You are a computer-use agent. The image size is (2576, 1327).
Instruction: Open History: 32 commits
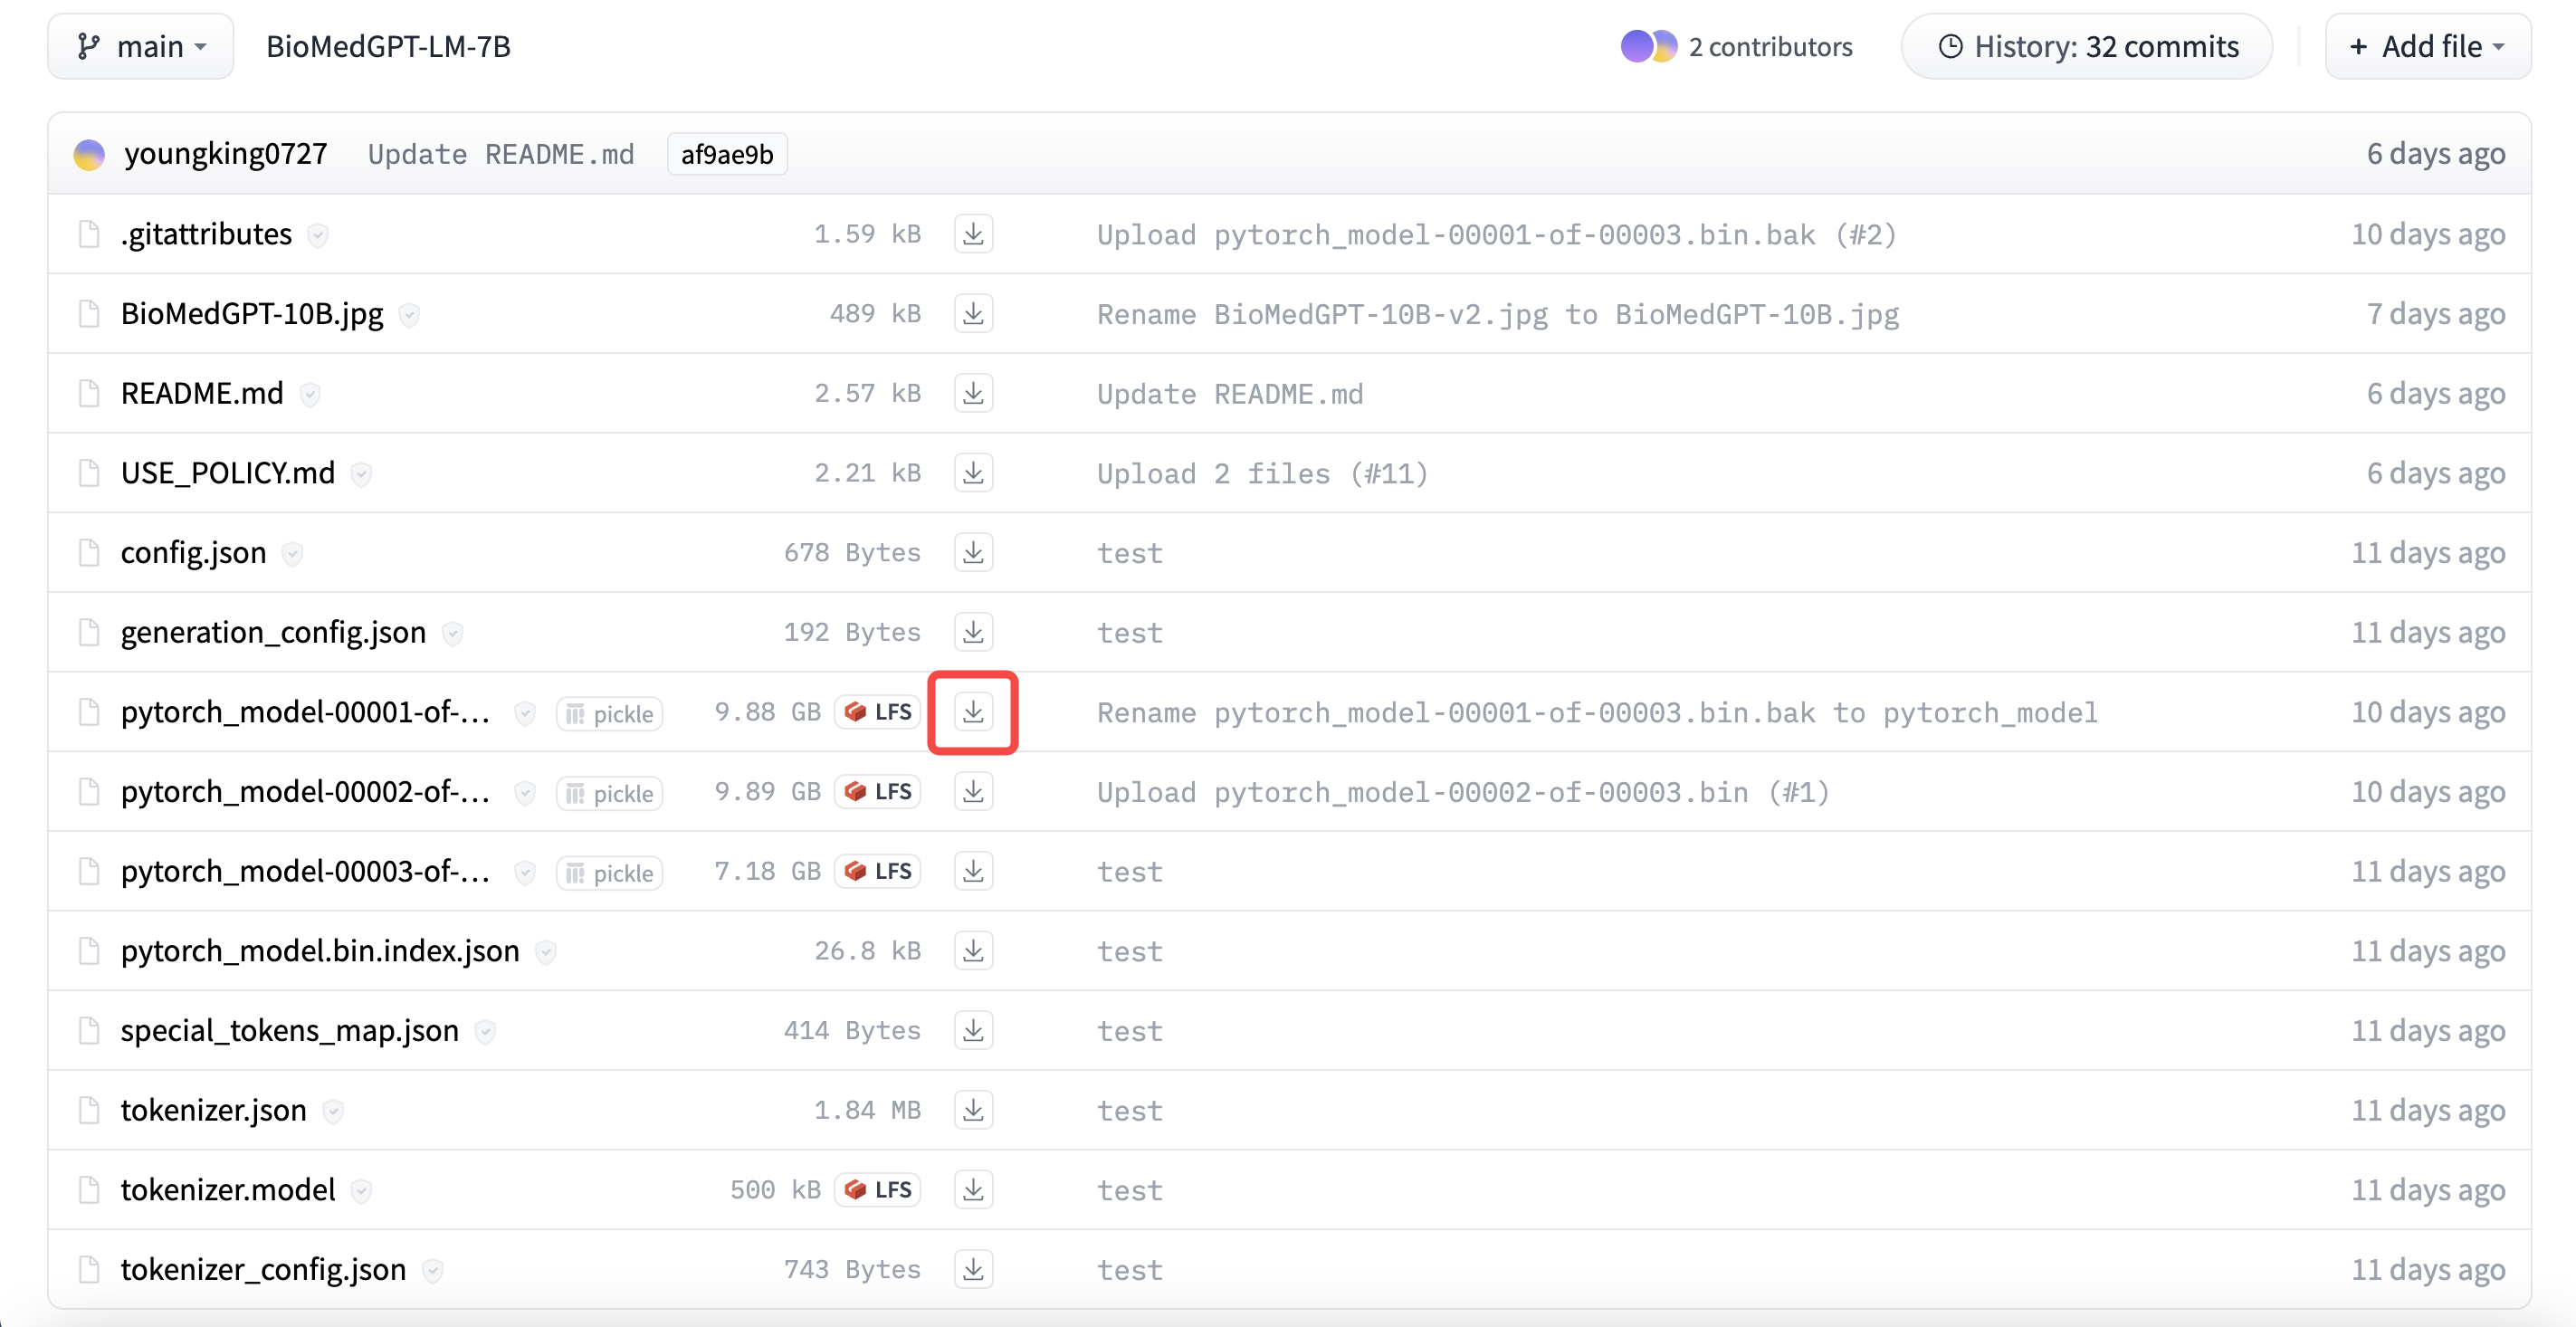point(2087,46)
